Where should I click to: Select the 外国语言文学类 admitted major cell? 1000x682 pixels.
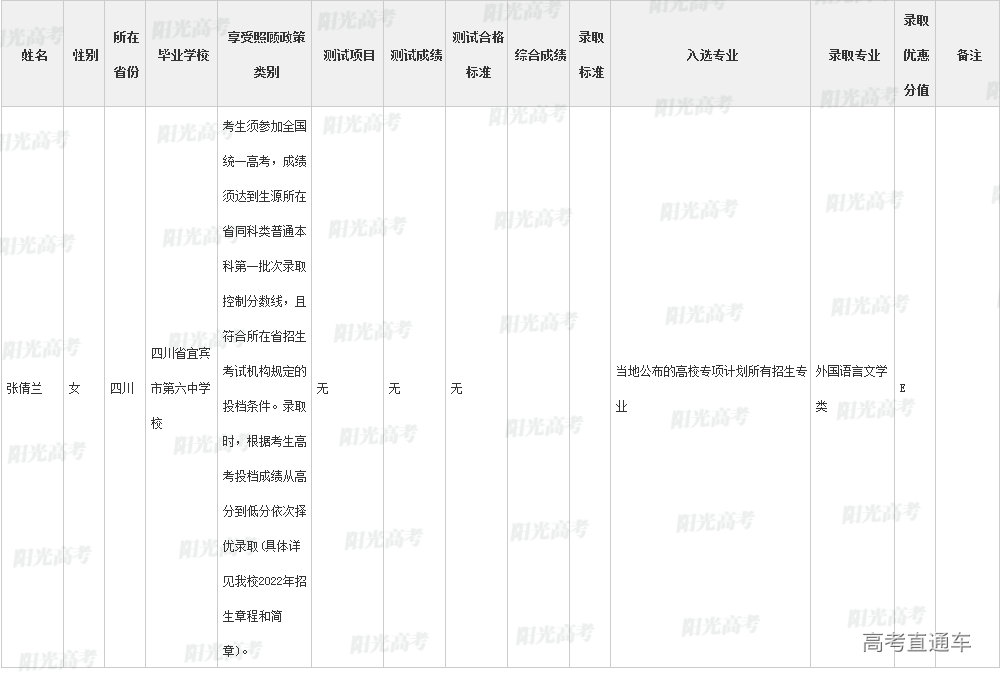coord(851,388)
